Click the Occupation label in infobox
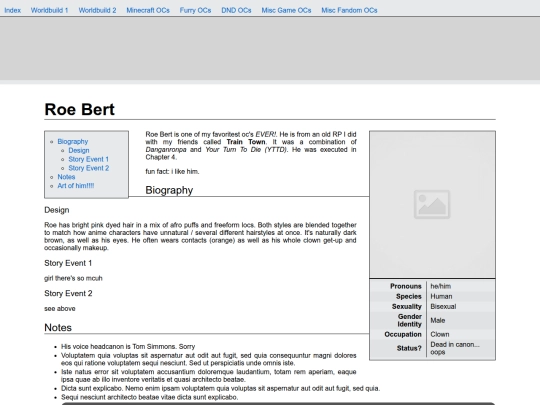Screen dimensions: 540x405 (x=403, y=334)
